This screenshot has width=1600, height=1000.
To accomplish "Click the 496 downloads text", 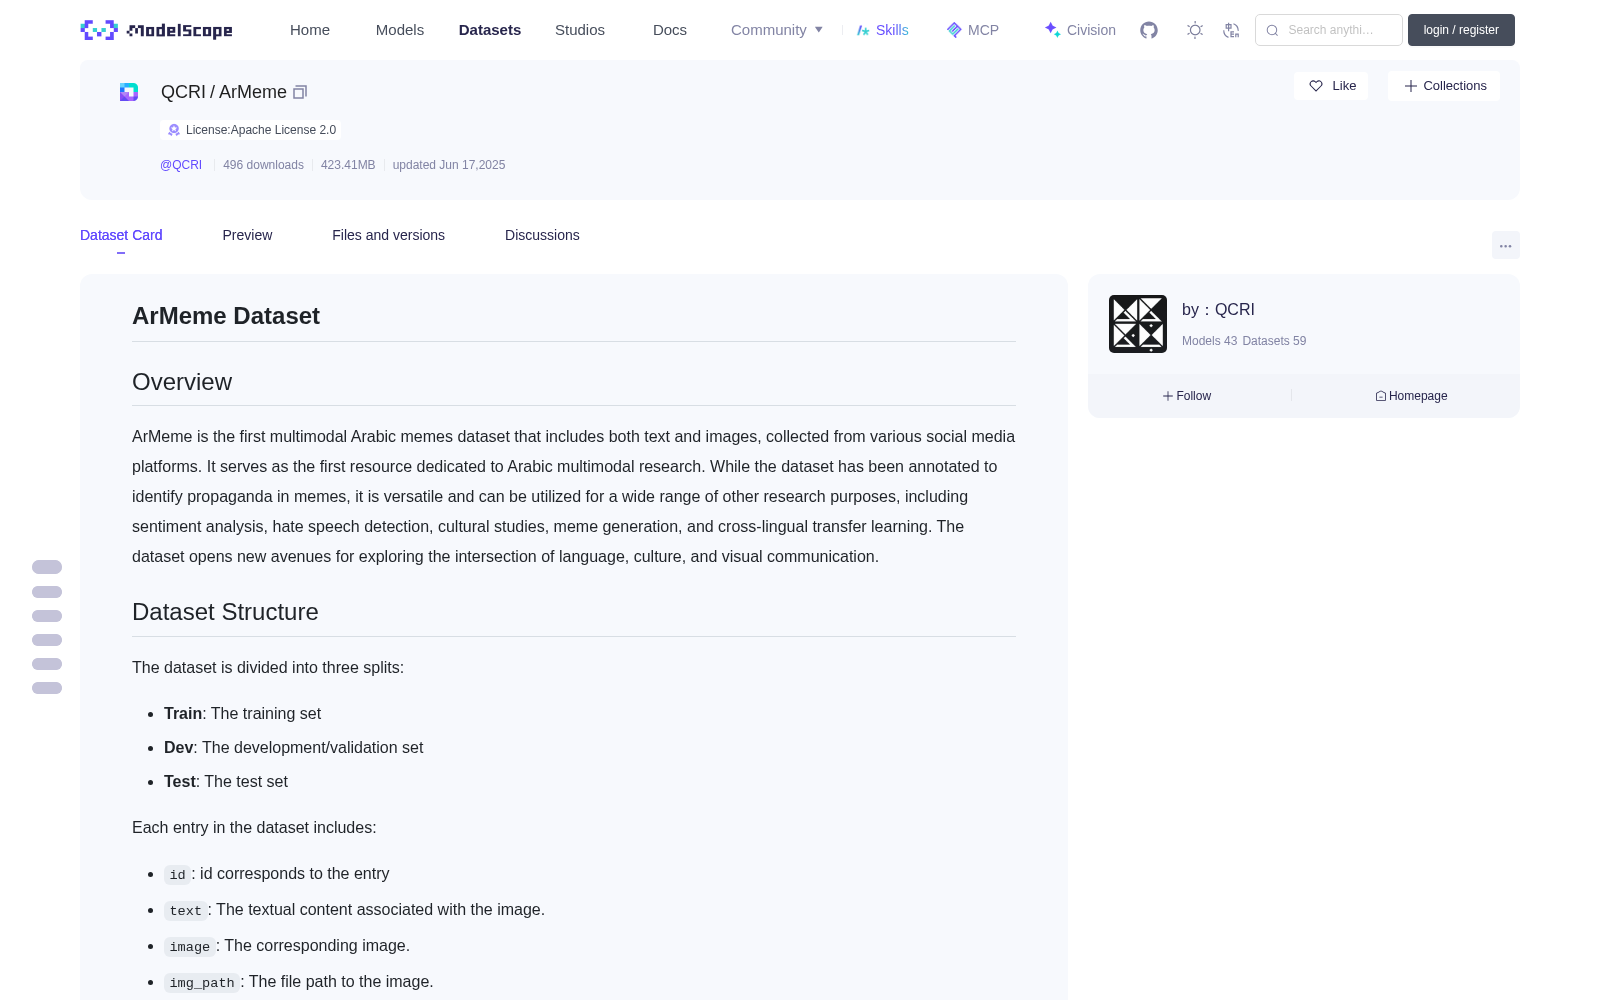I will (263, 165).
